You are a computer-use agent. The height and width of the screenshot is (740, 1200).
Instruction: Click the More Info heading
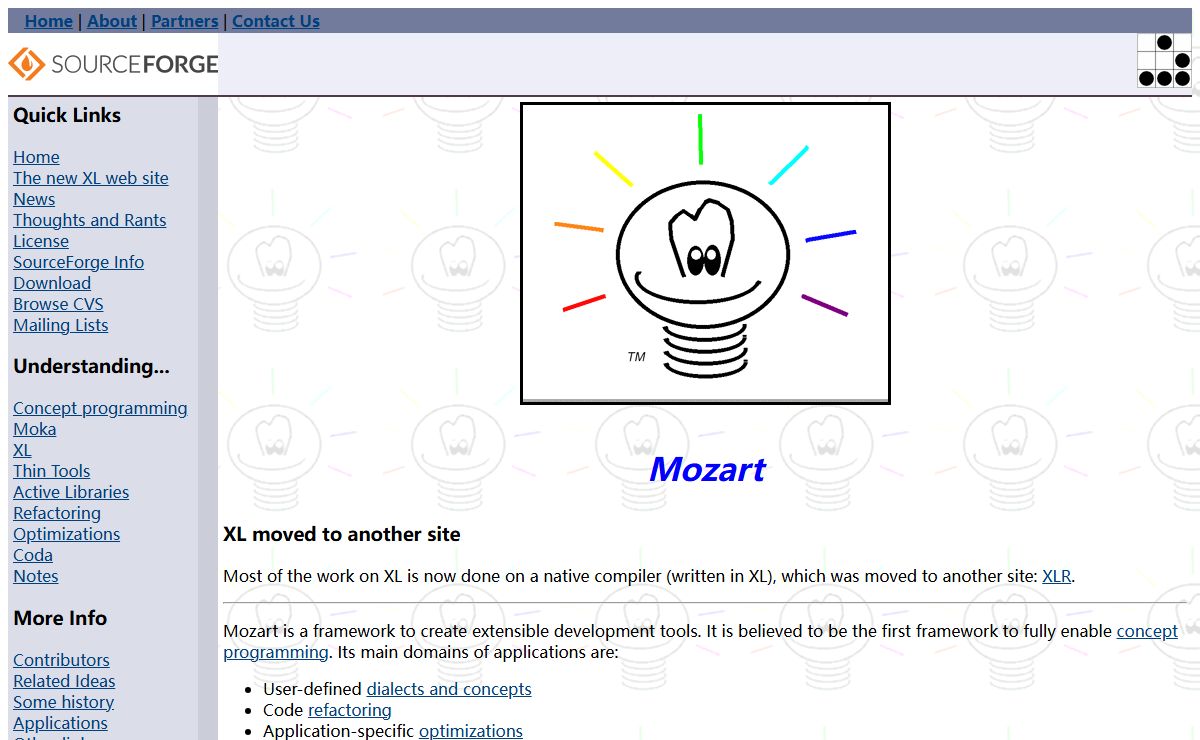coord(60,618)
